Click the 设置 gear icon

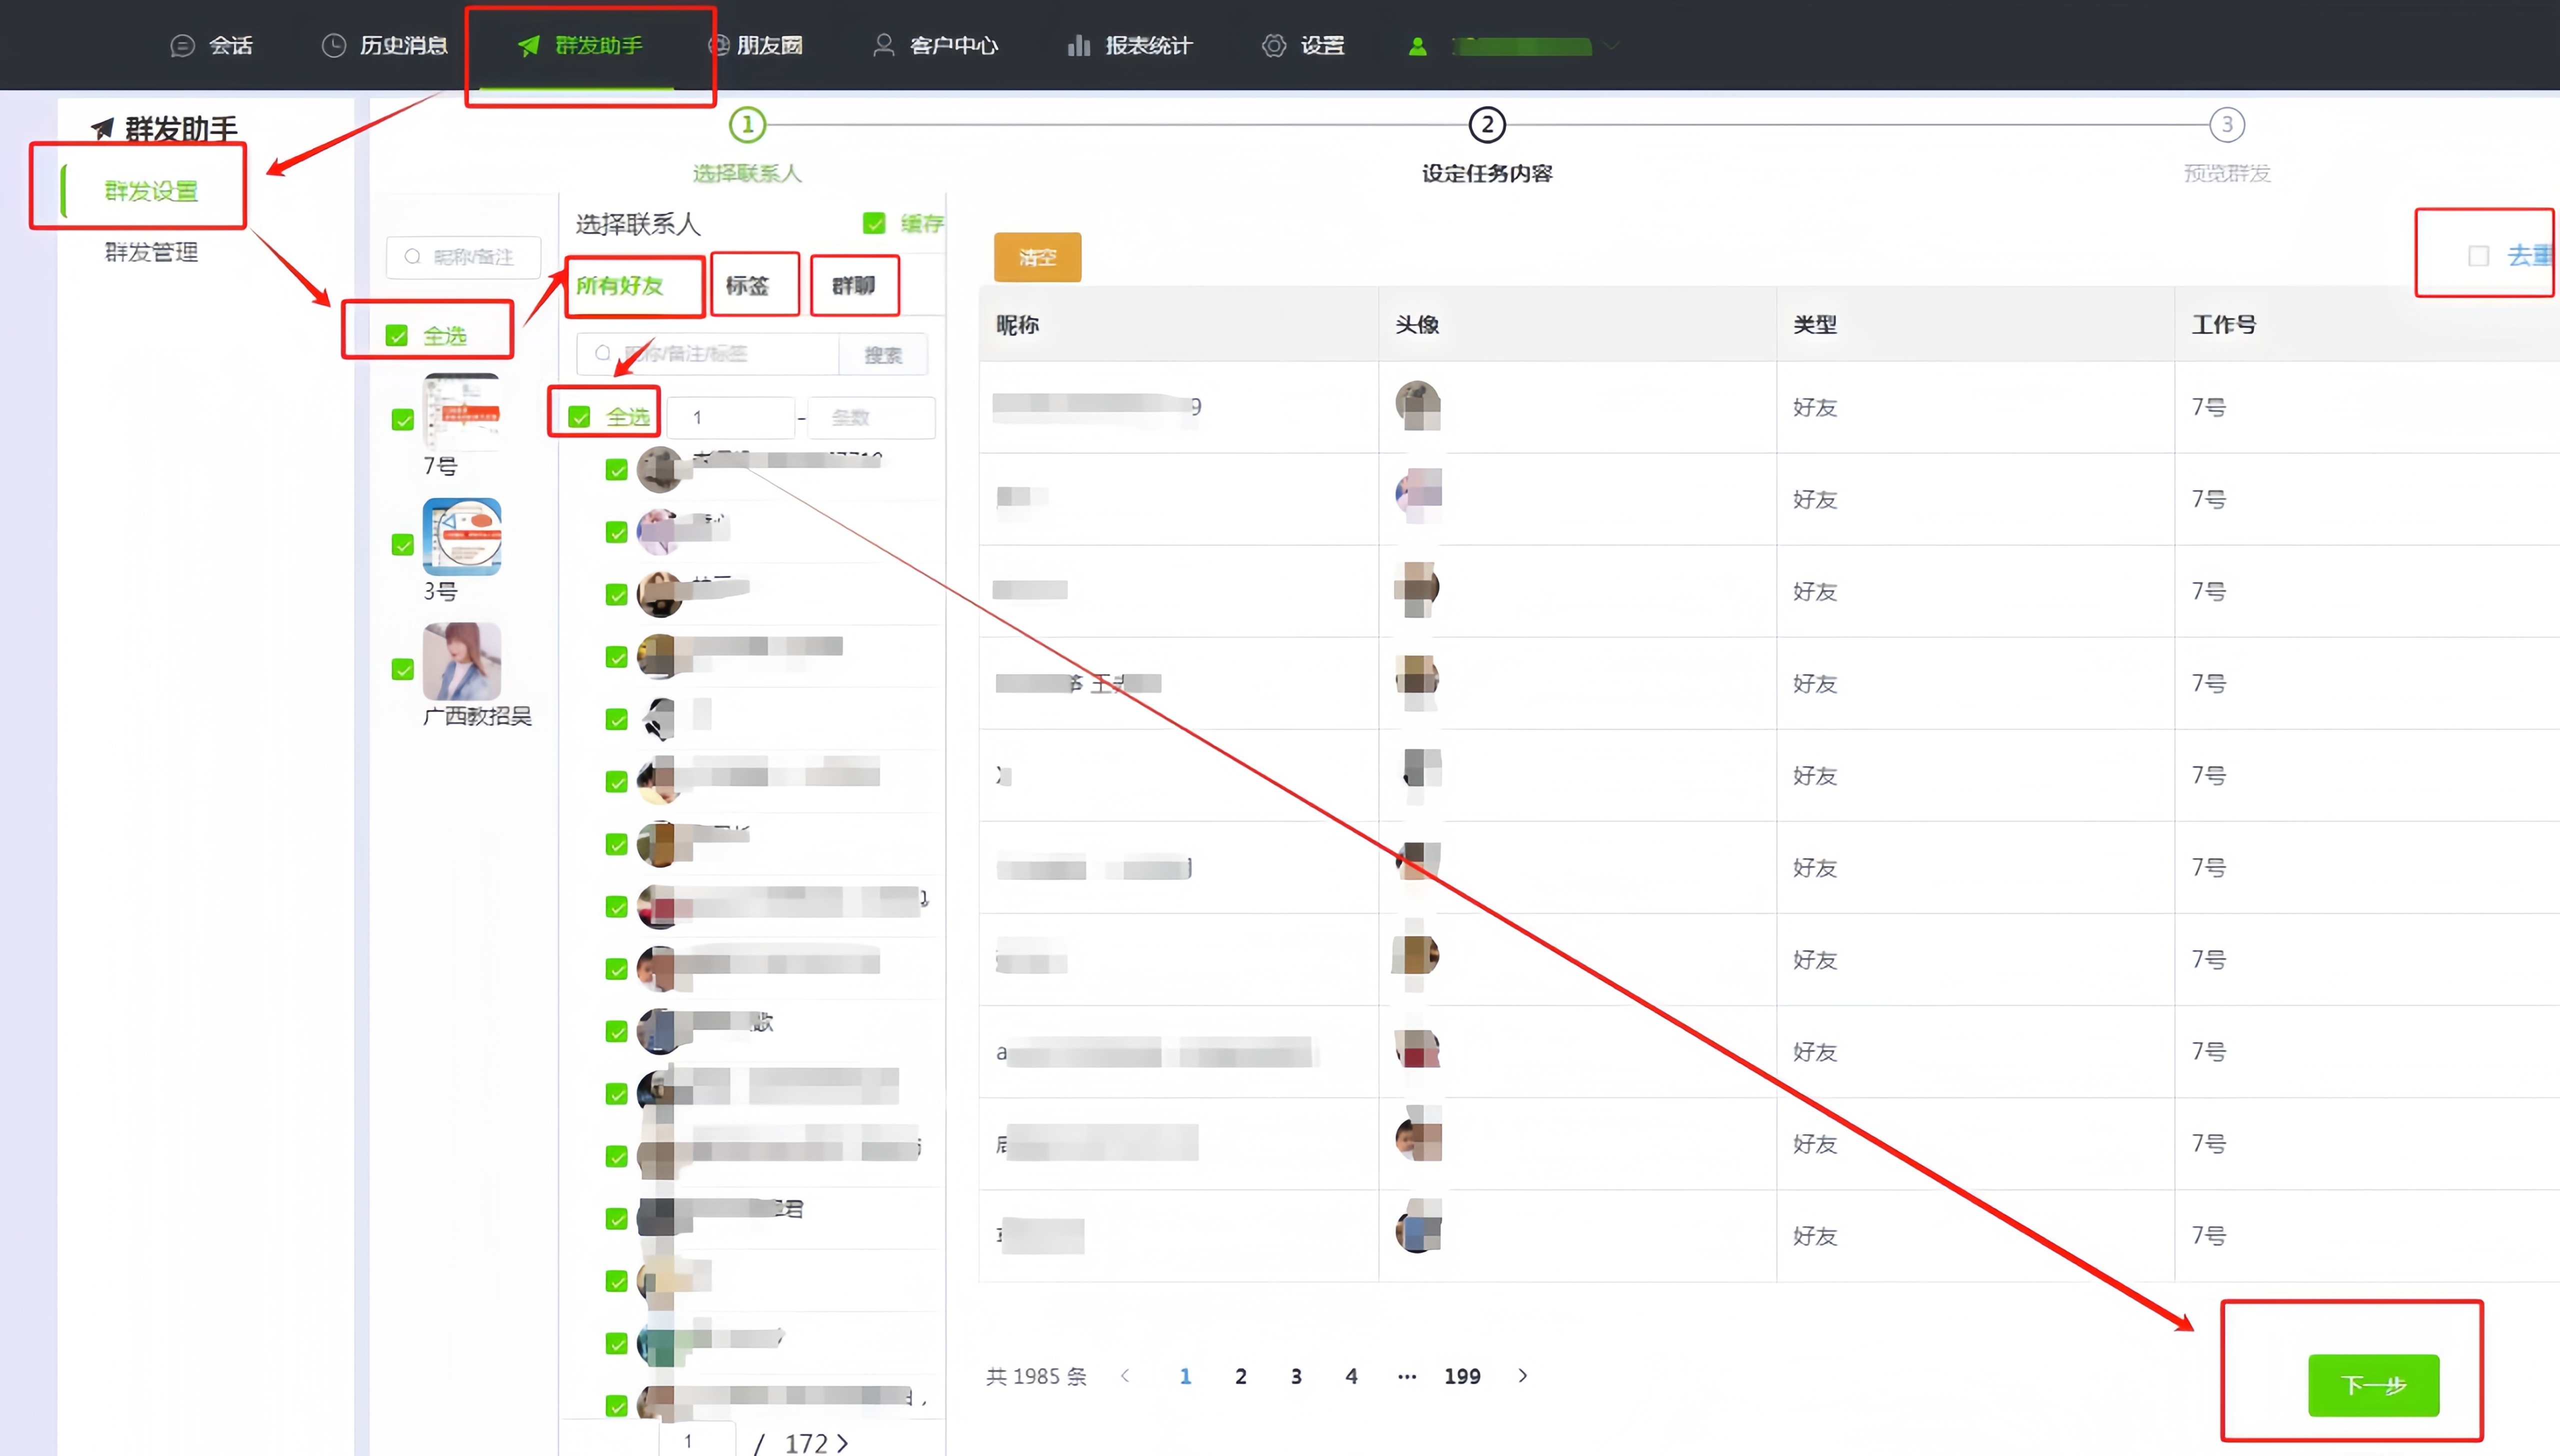1273,46
